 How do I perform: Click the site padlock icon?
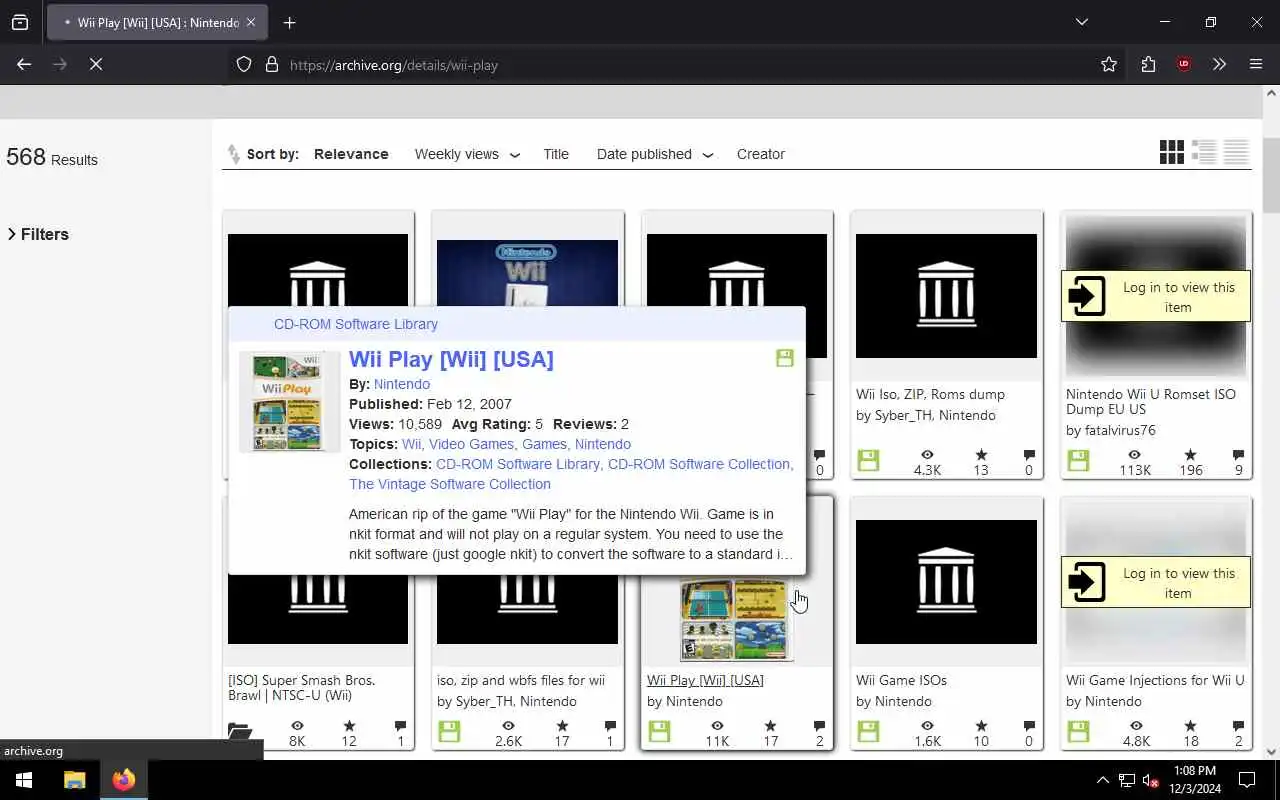271,65
